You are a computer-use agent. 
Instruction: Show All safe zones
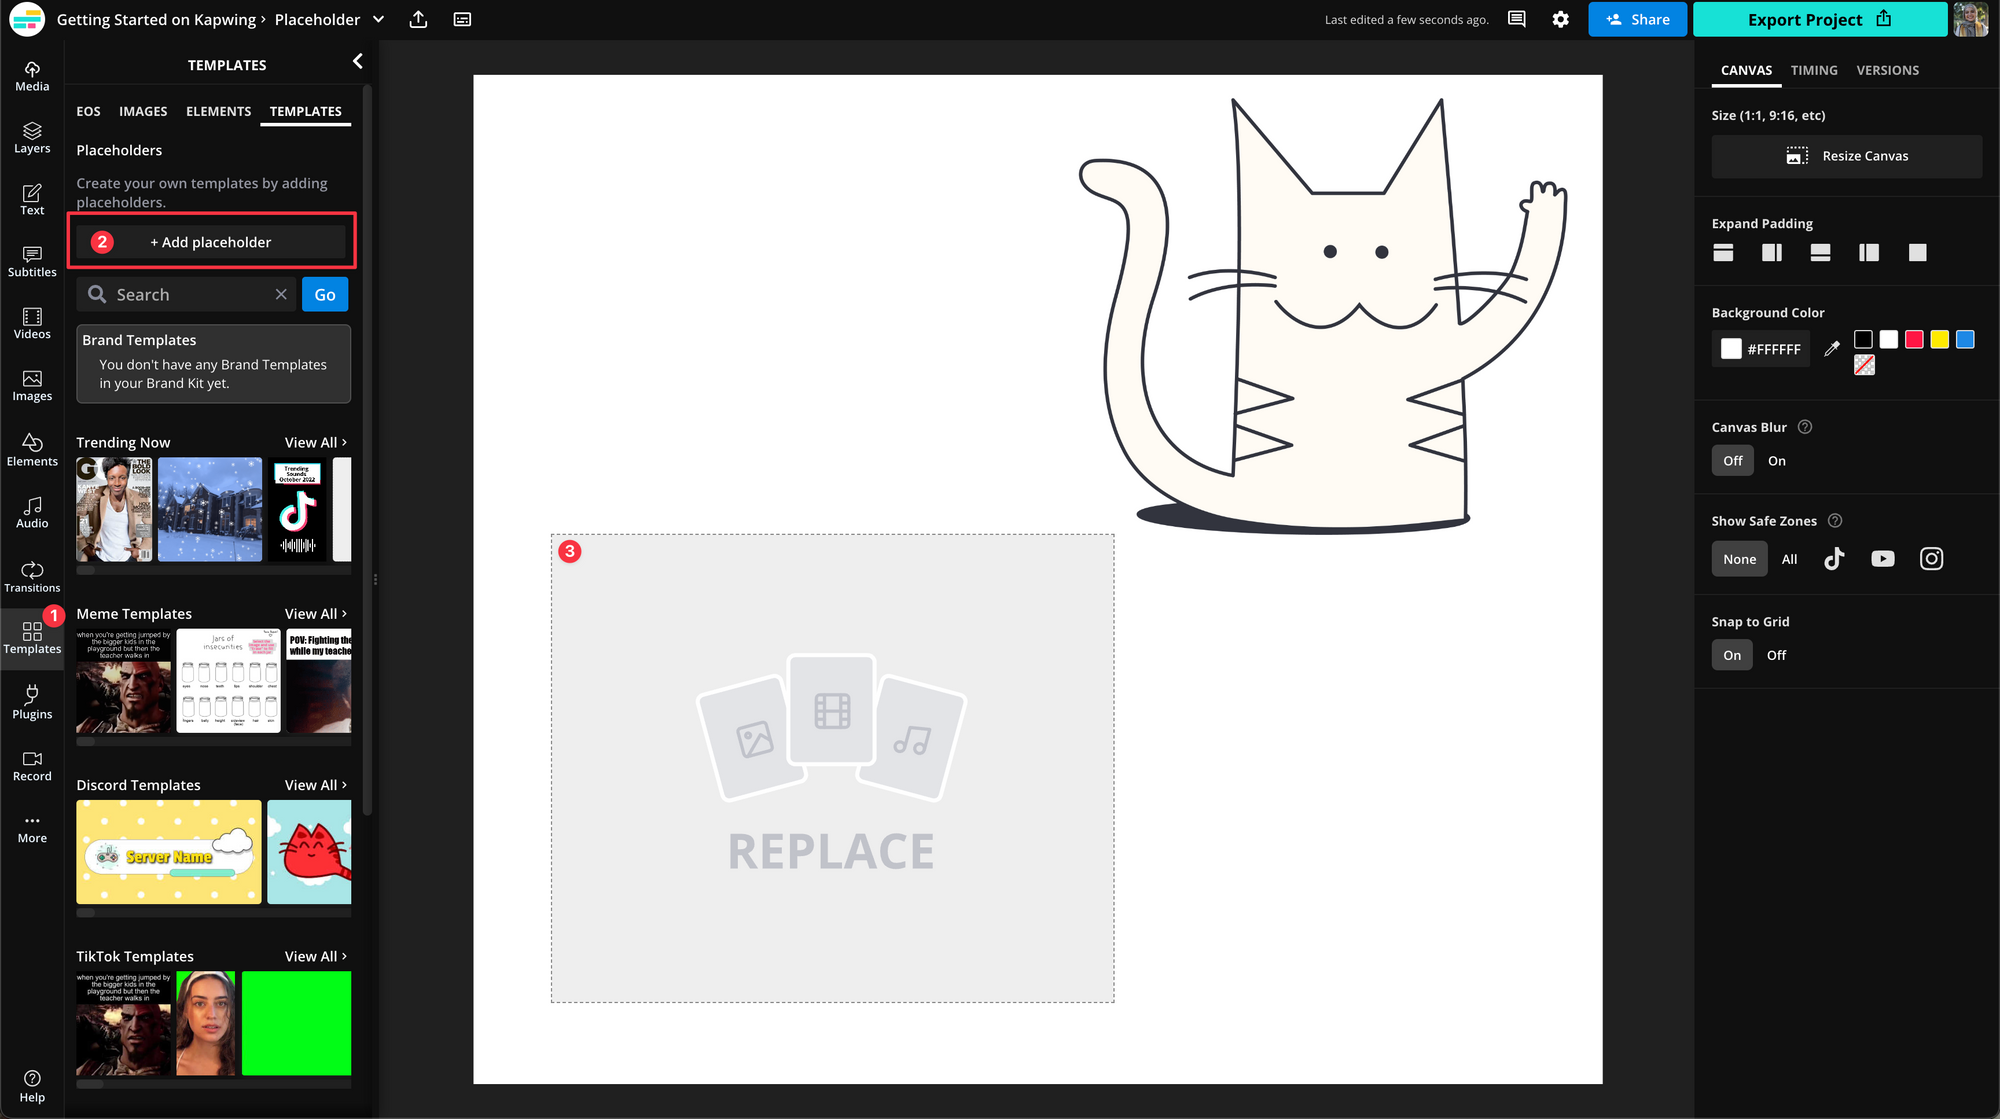click(1789, 559)
